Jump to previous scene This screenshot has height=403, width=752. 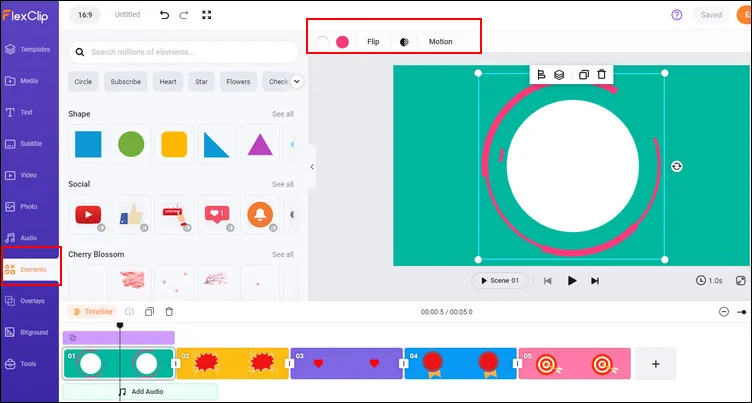(548, 281)
